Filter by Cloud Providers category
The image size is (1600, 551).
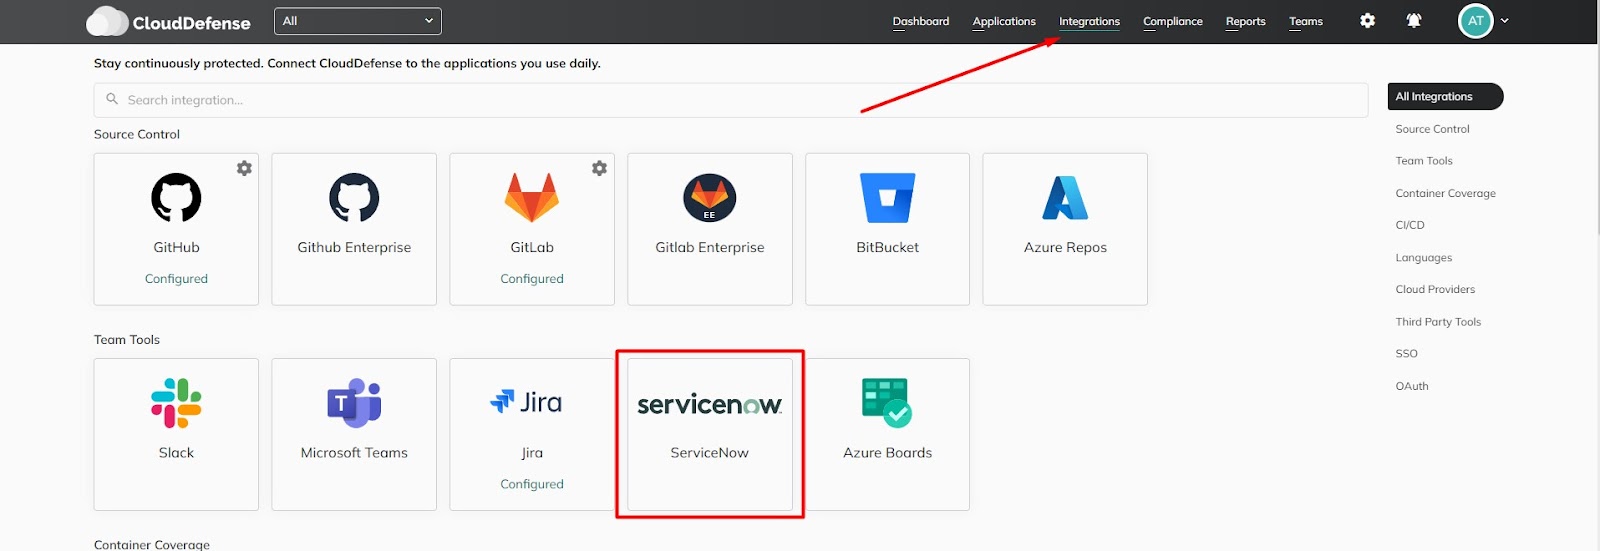[1435, 289]
